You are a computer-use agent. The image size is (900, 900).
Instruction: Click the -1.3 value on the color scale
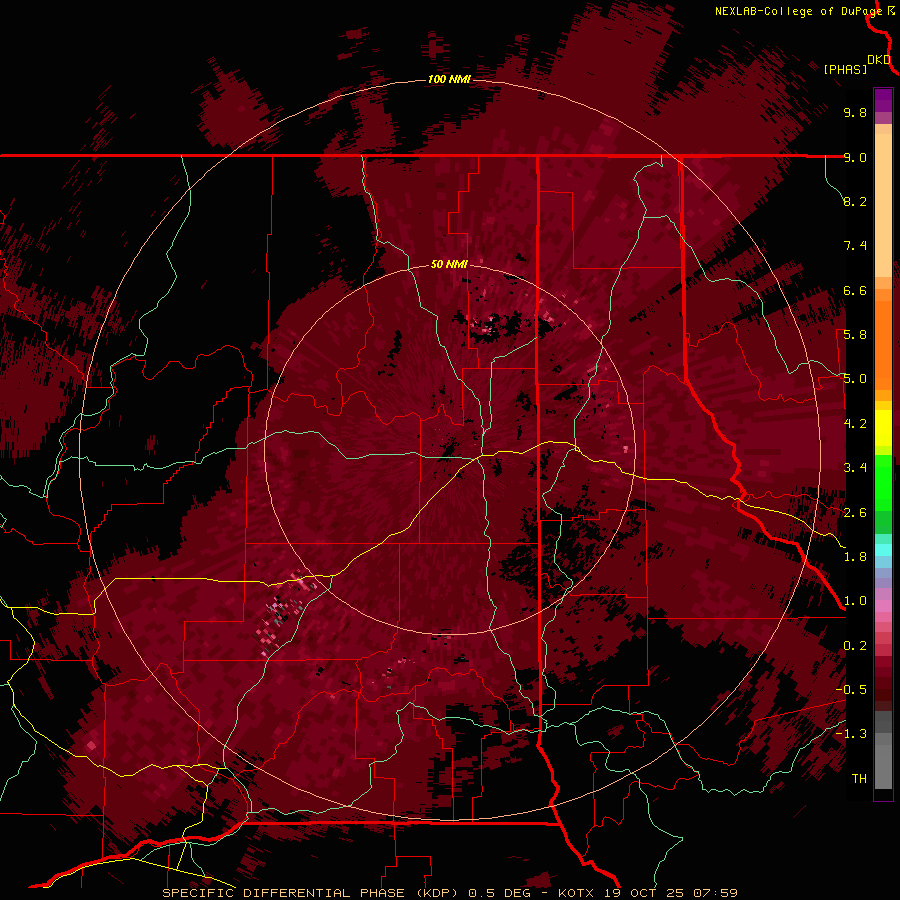851,734
